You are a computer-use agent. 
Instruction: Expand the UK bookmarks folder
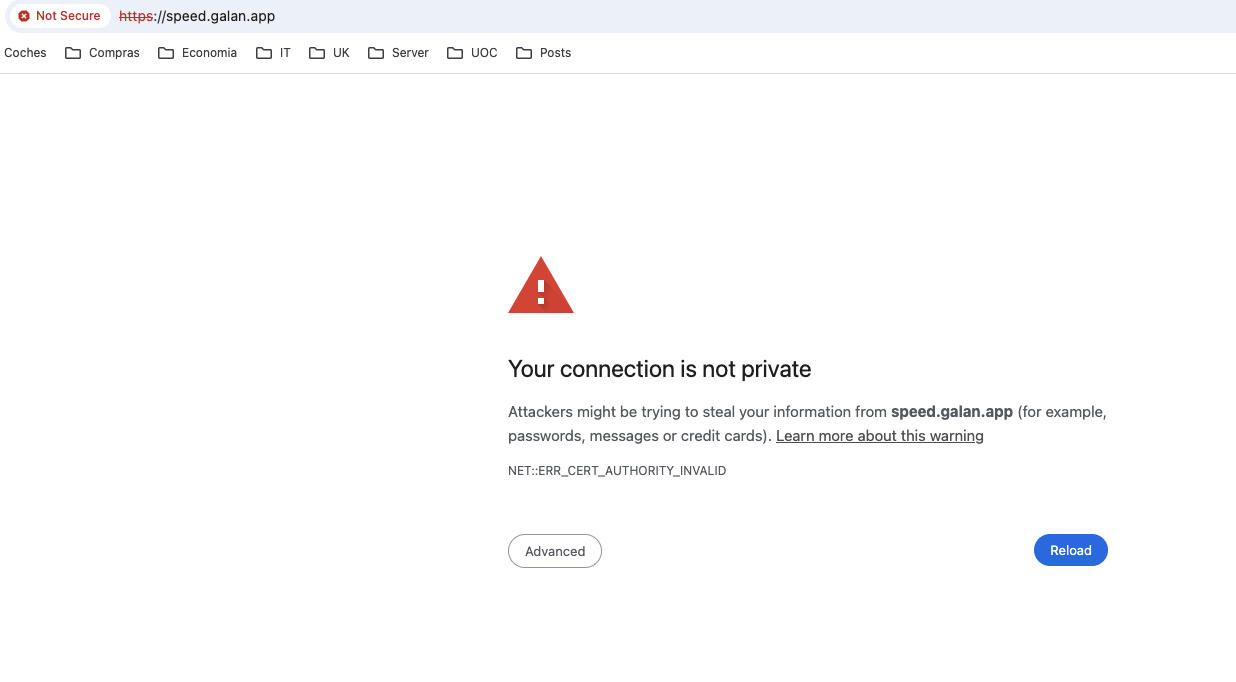click(x=329, y=53)
